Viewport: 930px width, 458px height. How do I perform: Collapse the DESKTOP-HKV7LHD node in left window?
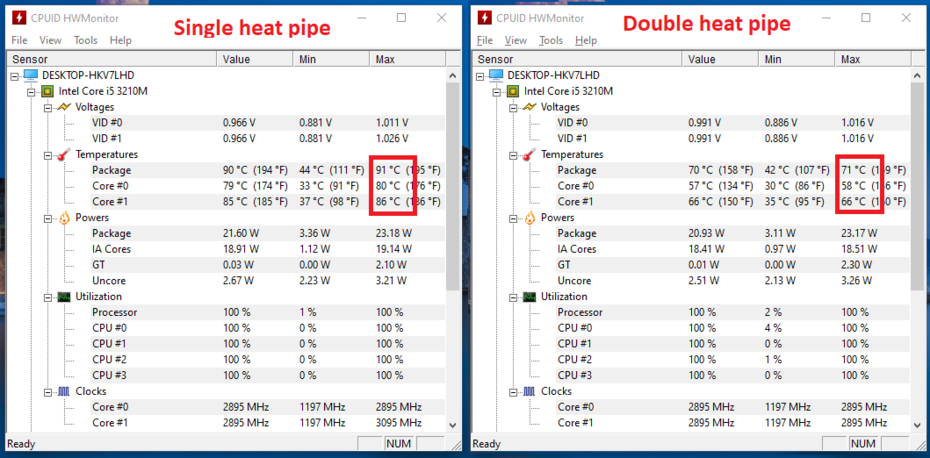click(15, 76)
